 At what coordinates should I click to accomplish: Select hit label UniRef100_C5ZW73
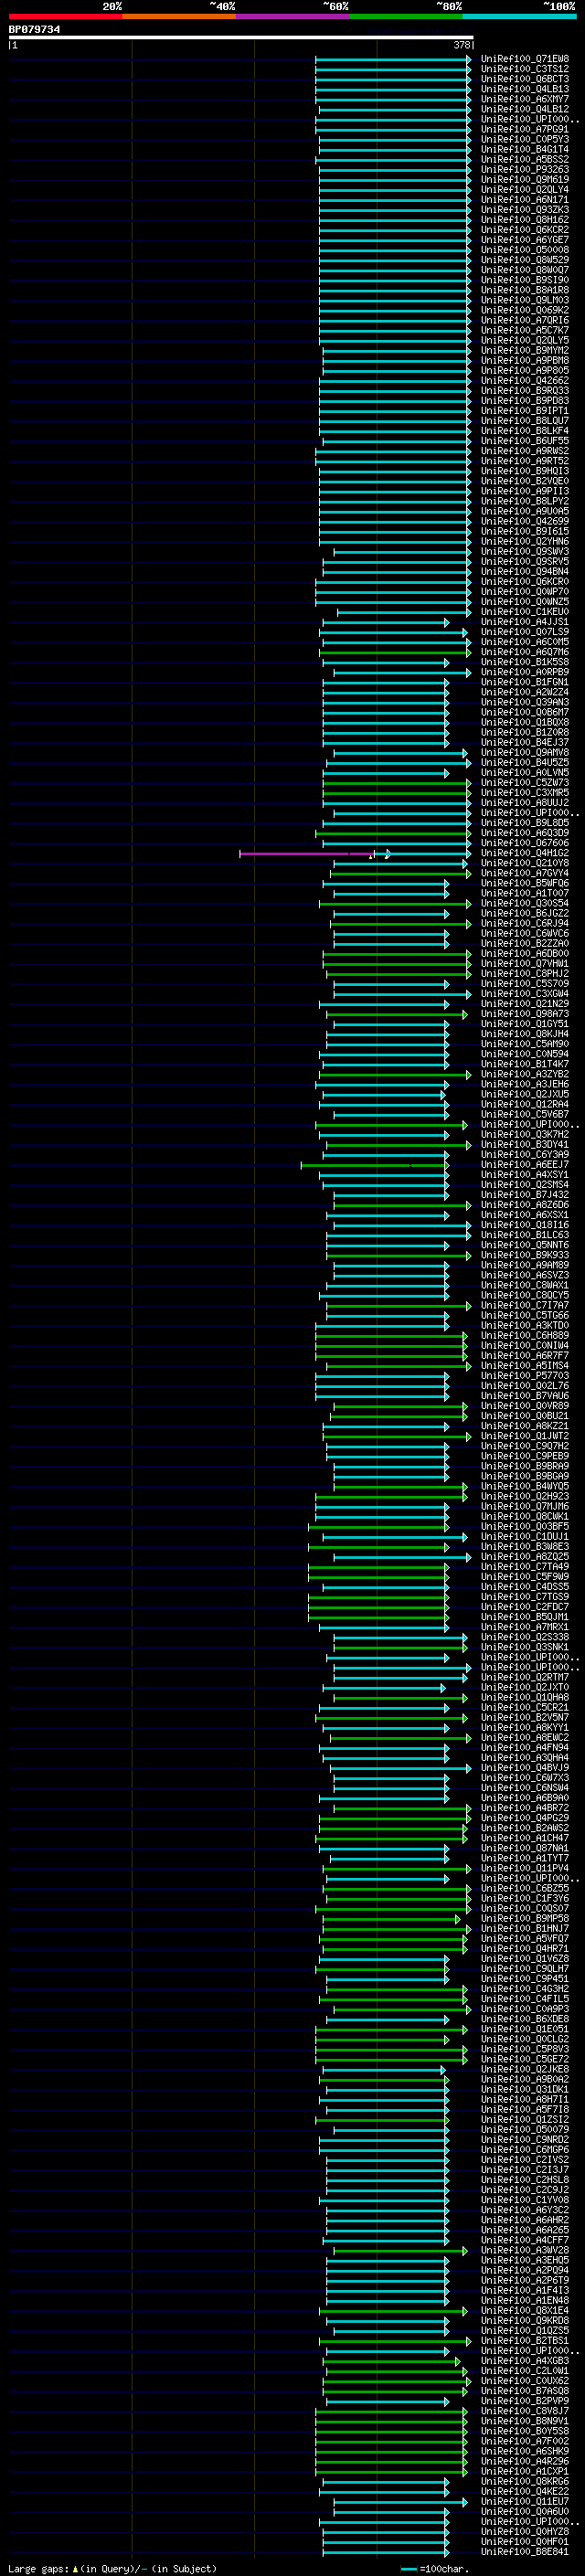525,782
